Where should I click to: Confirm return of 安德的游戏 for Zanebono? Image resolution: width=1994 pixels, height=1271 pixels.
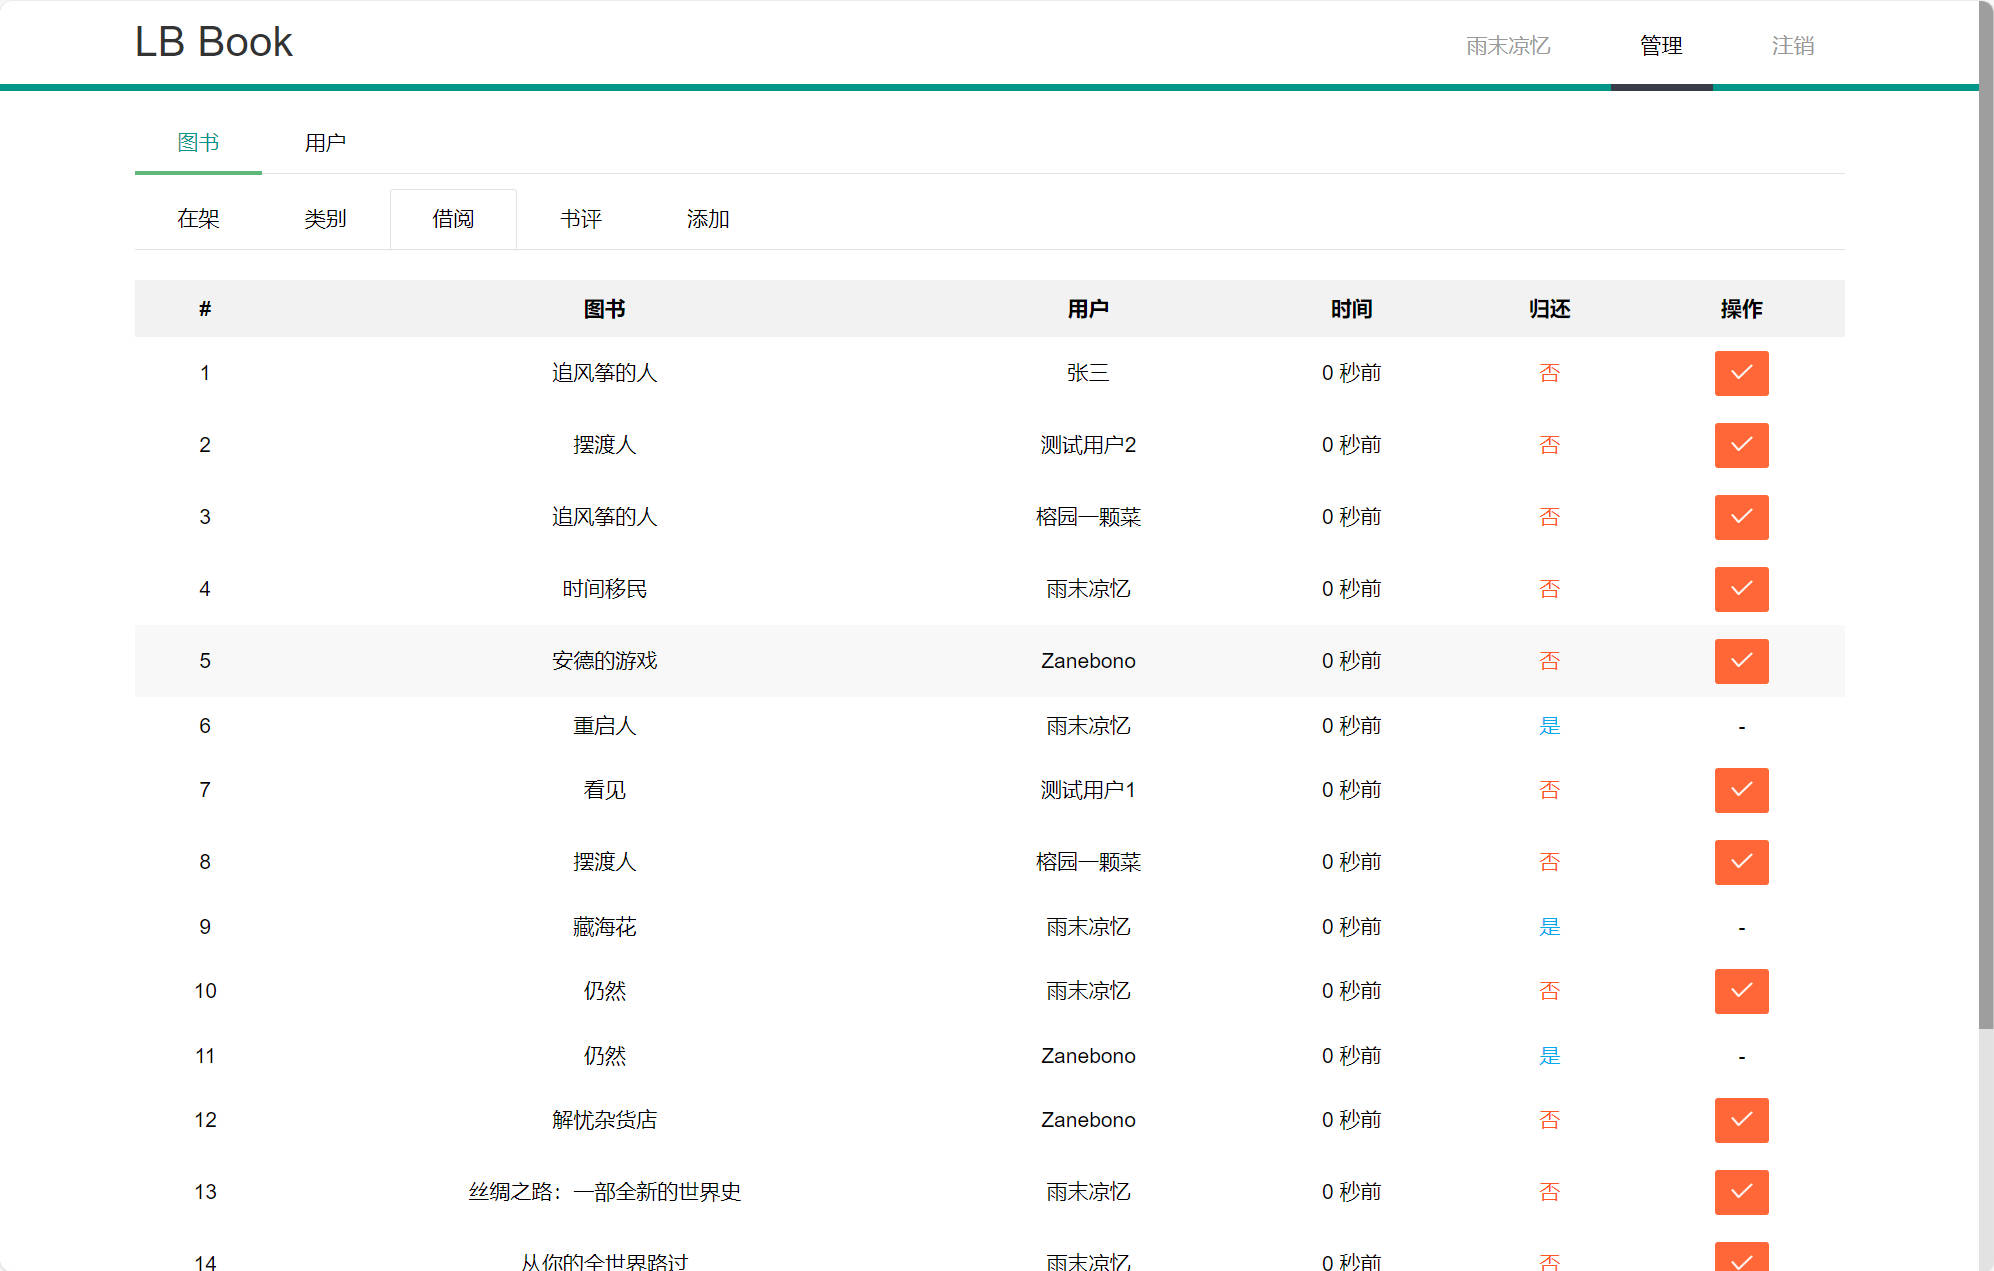pyautogui.click(x=1741, y=661)
